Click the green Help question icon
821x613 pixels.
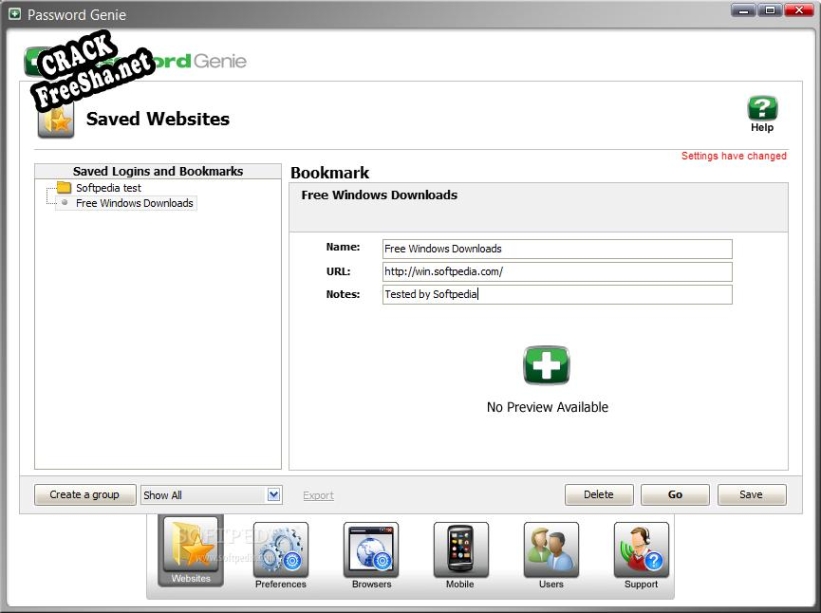click(x=762, y=109)
